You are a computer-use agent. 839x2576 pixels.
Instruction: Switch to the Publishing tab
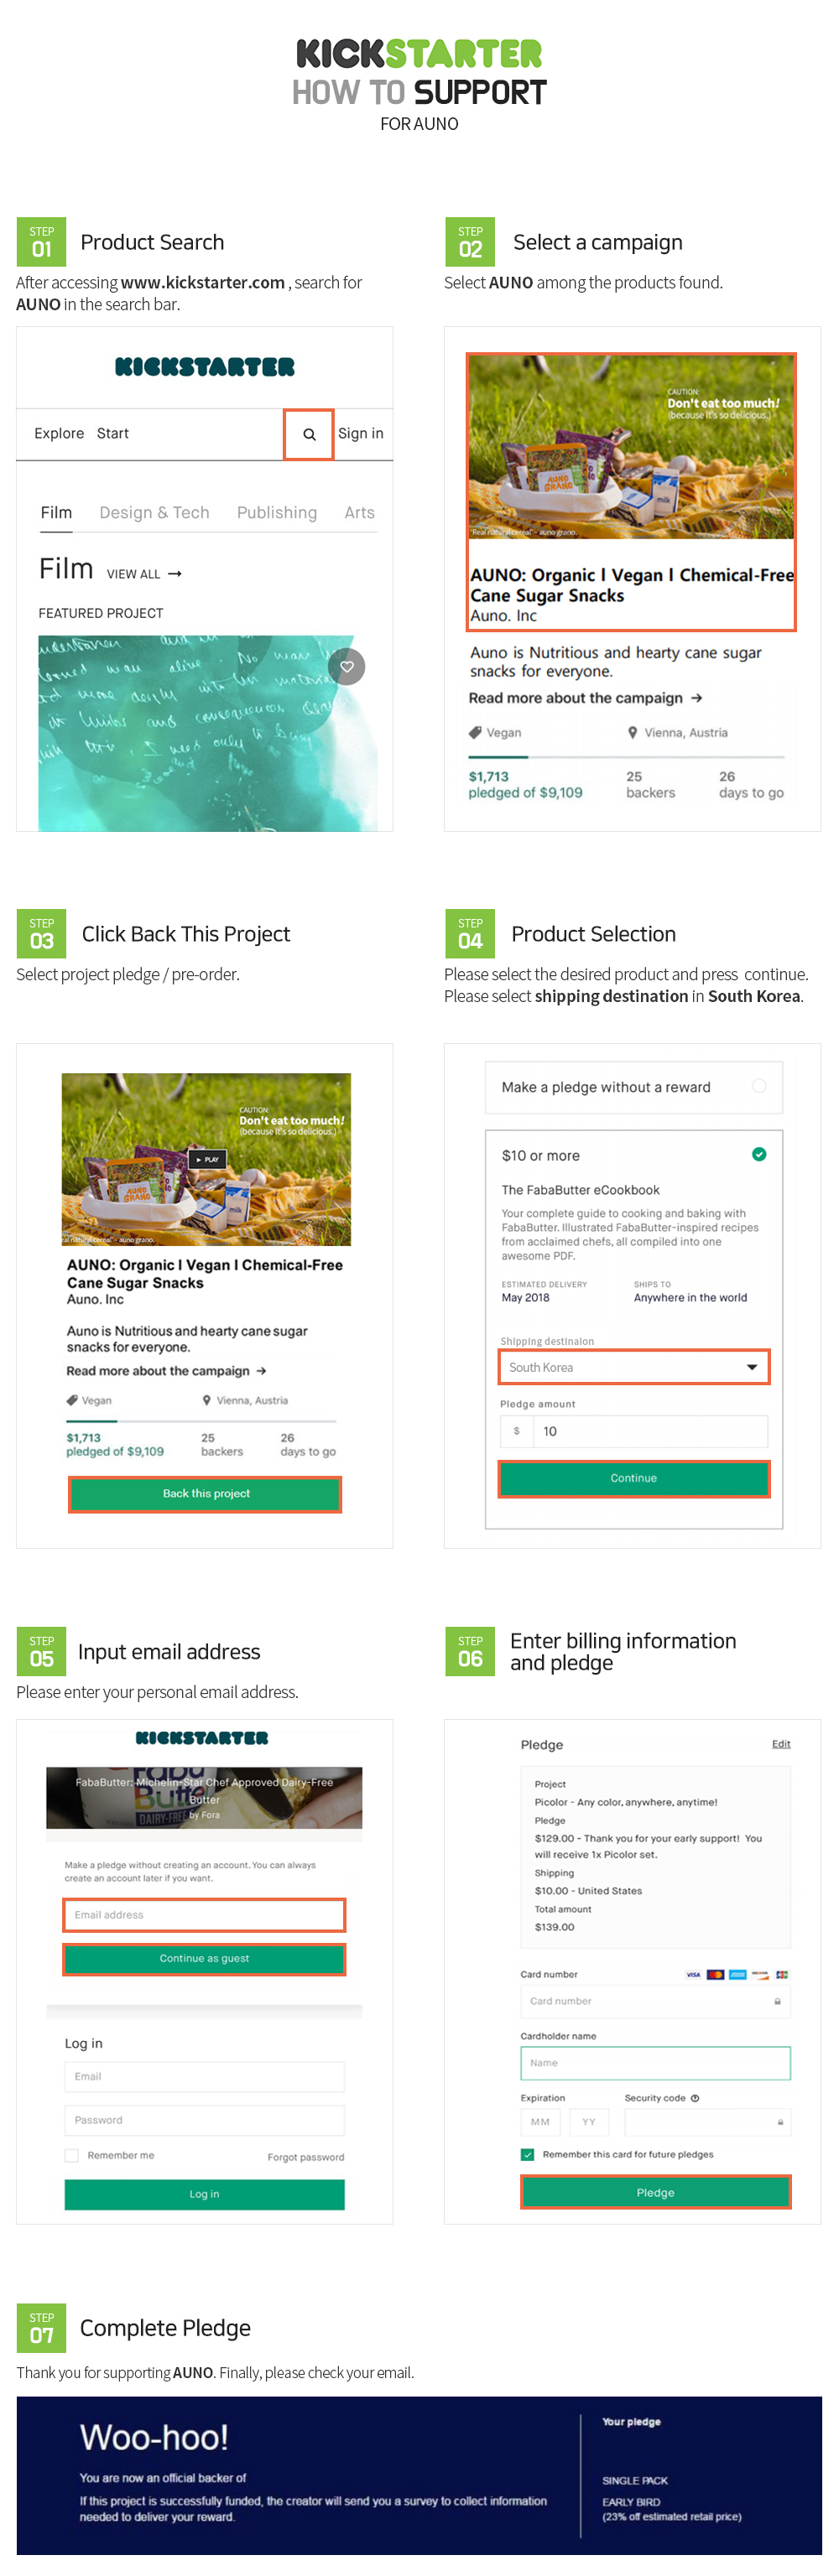[x=276, y=513]
